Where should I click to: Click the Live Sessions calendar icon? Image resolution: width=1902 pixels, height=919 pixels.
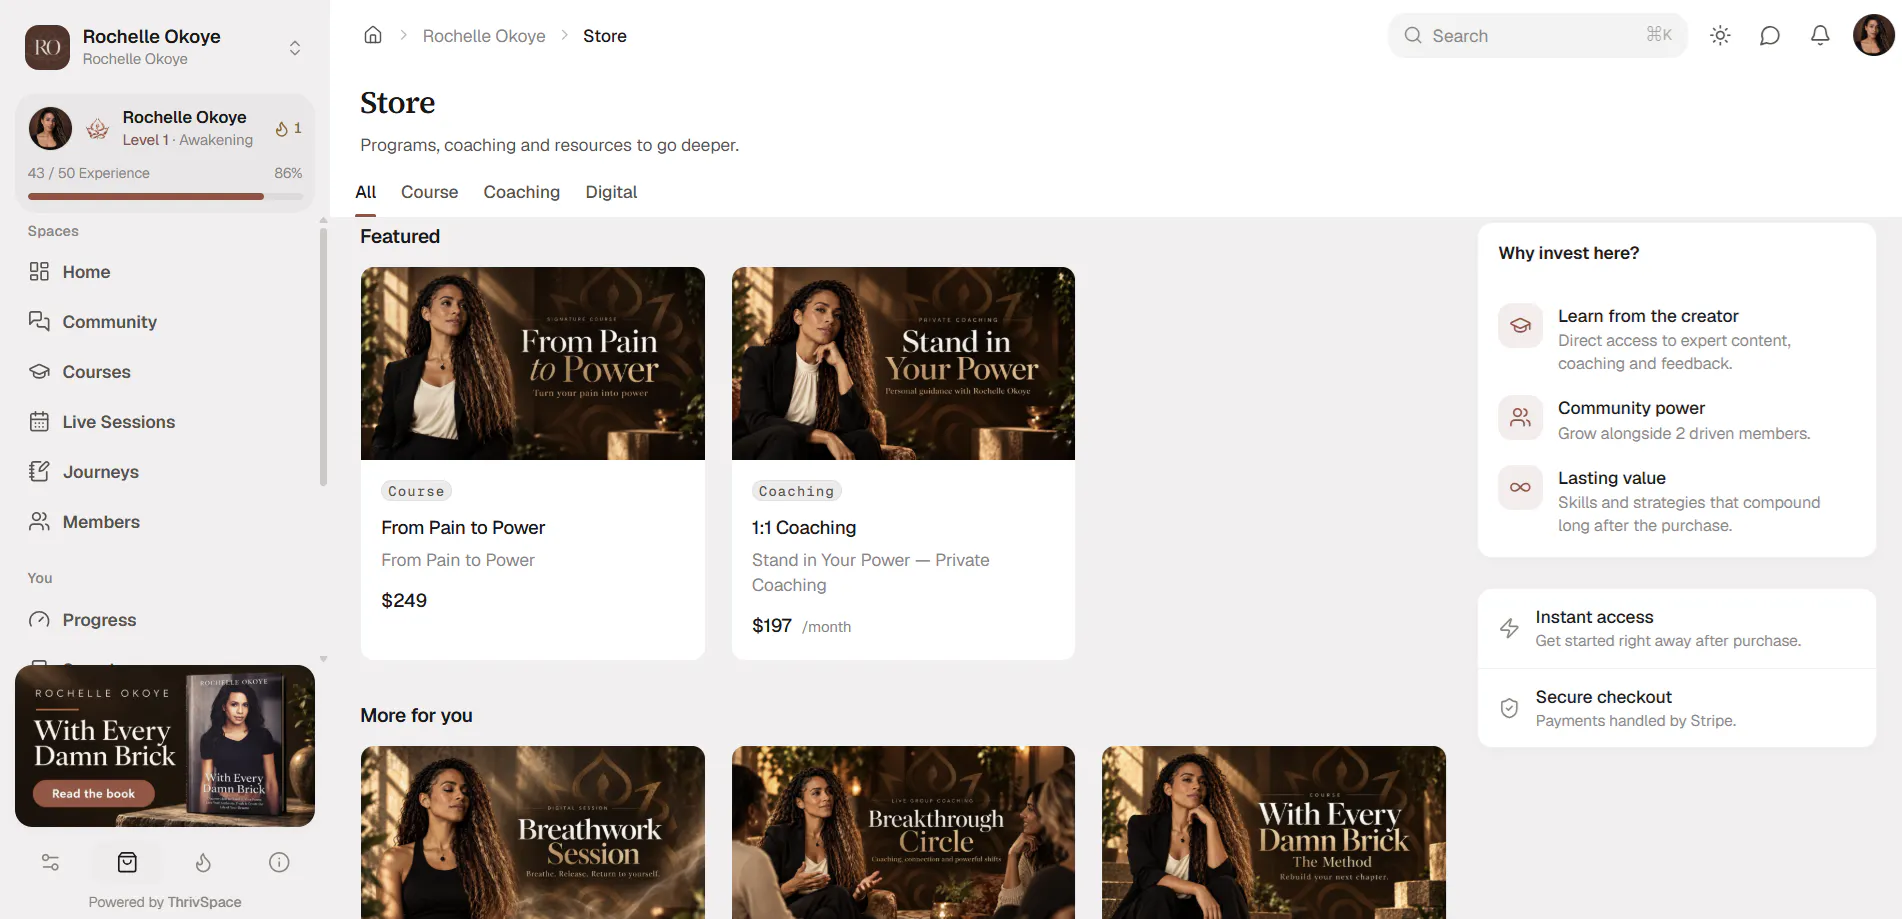pos(39,422)
